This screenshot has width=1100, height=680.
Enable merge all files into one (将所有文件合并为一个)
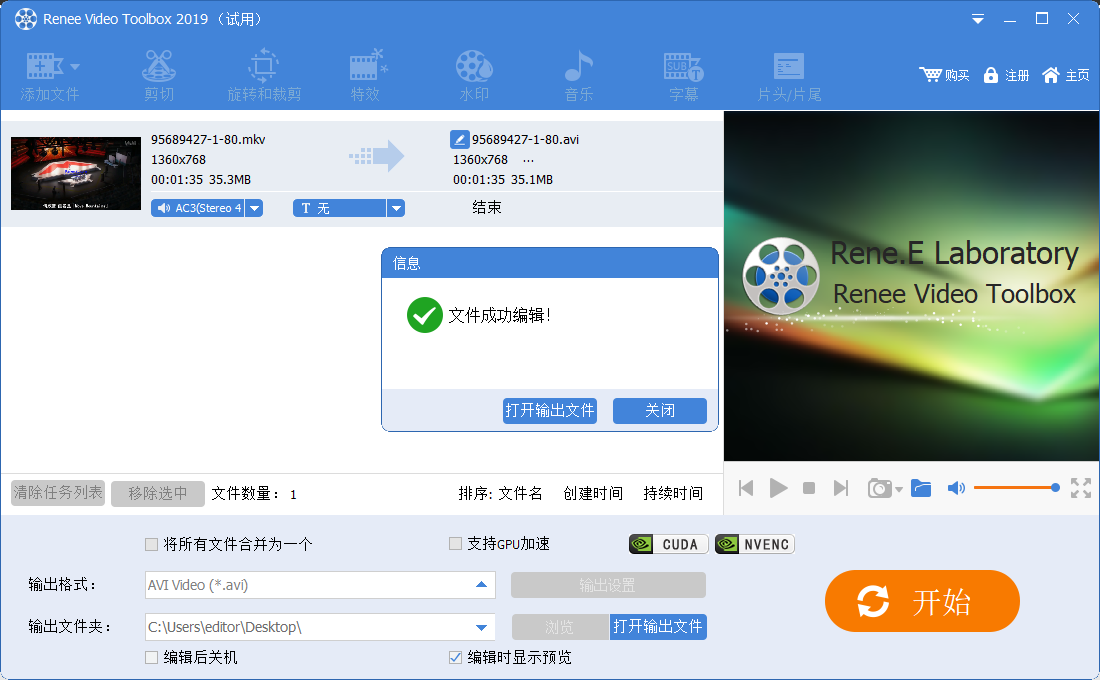tap(151, 544)
